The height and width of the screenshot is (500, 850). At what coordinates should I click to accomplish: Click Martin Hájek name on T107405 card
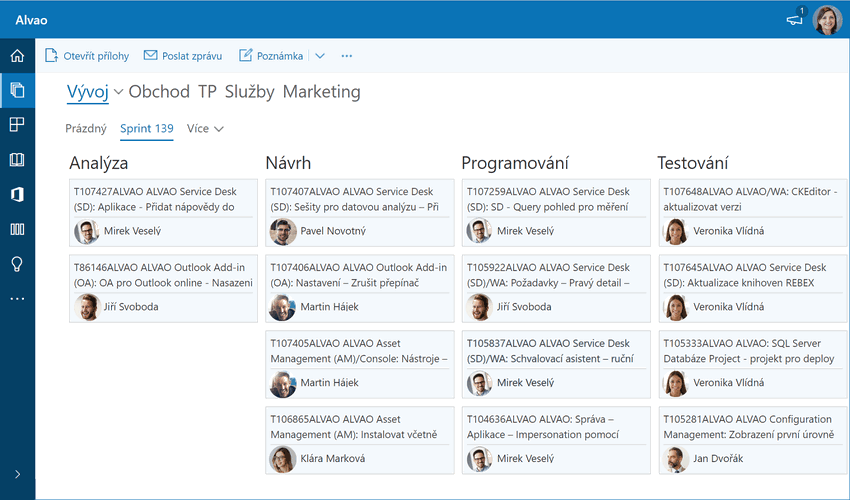click(330, 383)
